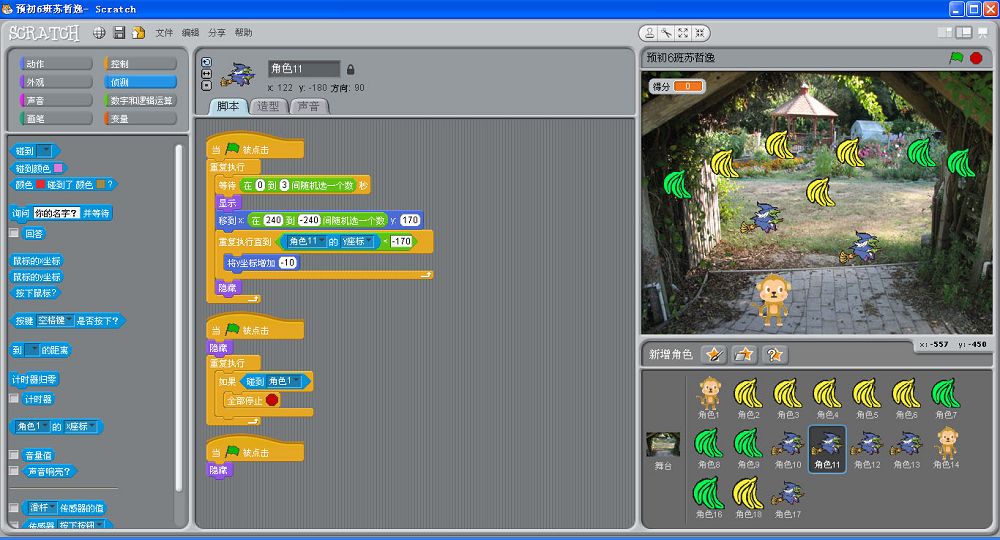Select sprite 角色17 witch thumbnail
This screenshot has height=540, width=1000.
788,498
